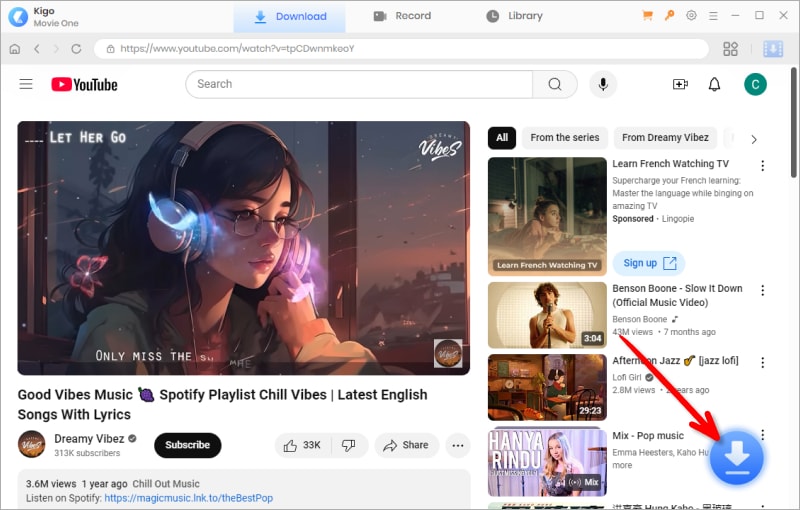Screen dimensions: 800x510
Task: Click the main video player
Action: point(243,248)
